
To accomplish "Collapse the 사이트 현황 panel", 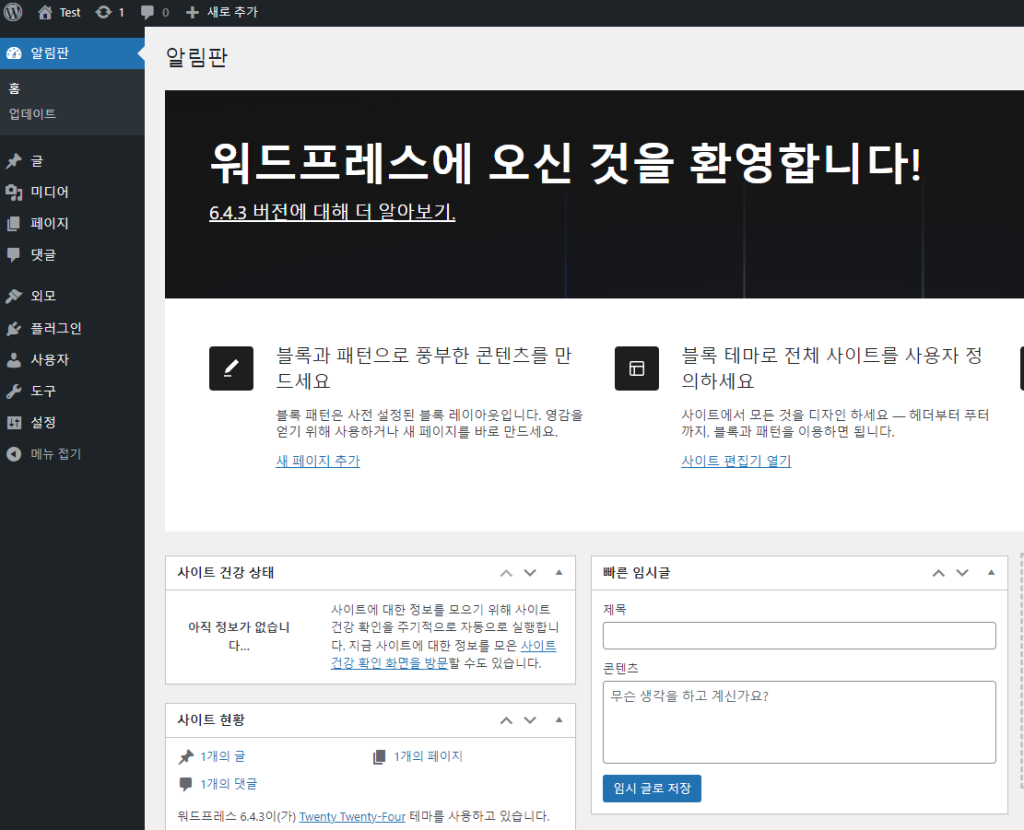I will coord(559,720).
